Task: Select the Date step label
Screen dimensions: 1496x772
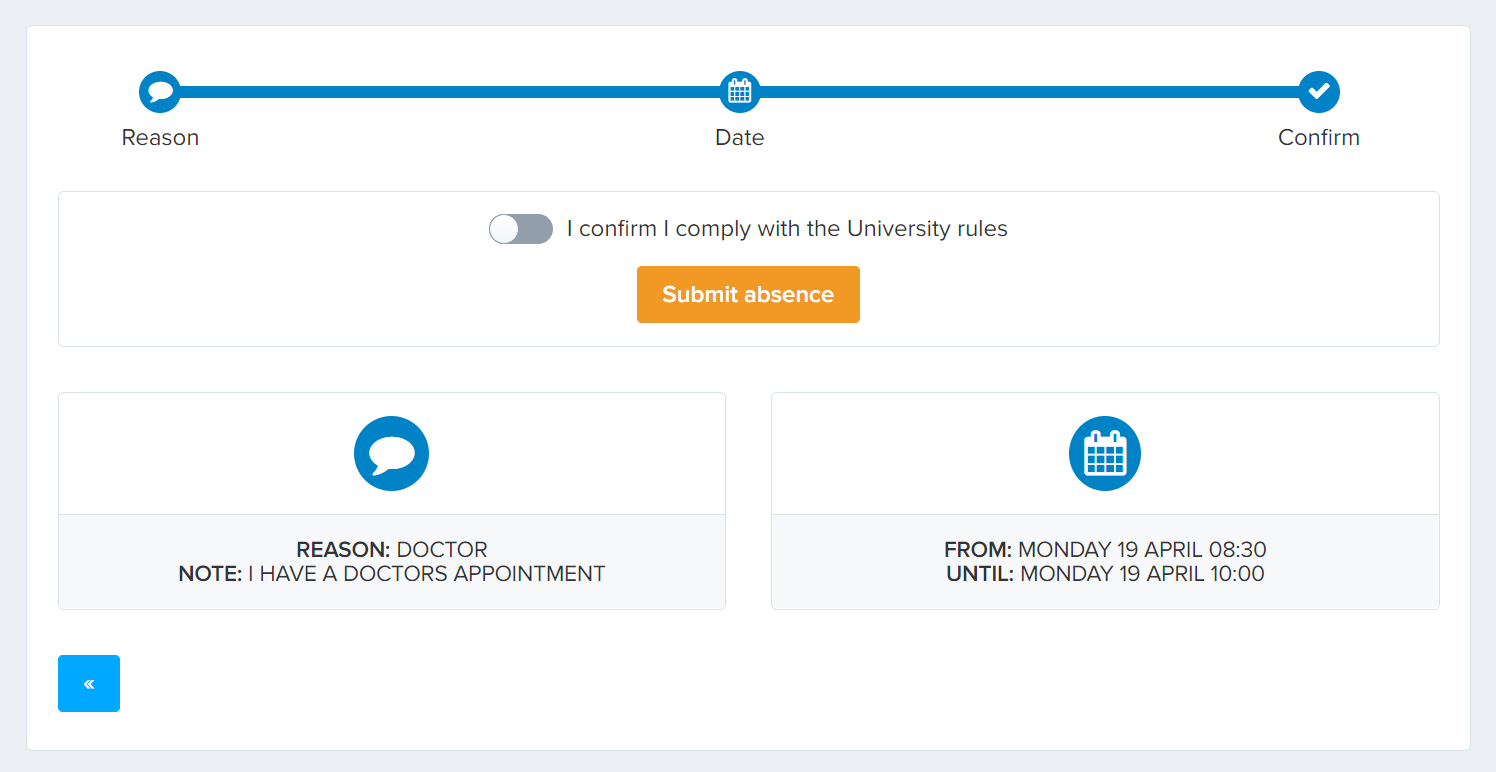Action: click(740, 138)
